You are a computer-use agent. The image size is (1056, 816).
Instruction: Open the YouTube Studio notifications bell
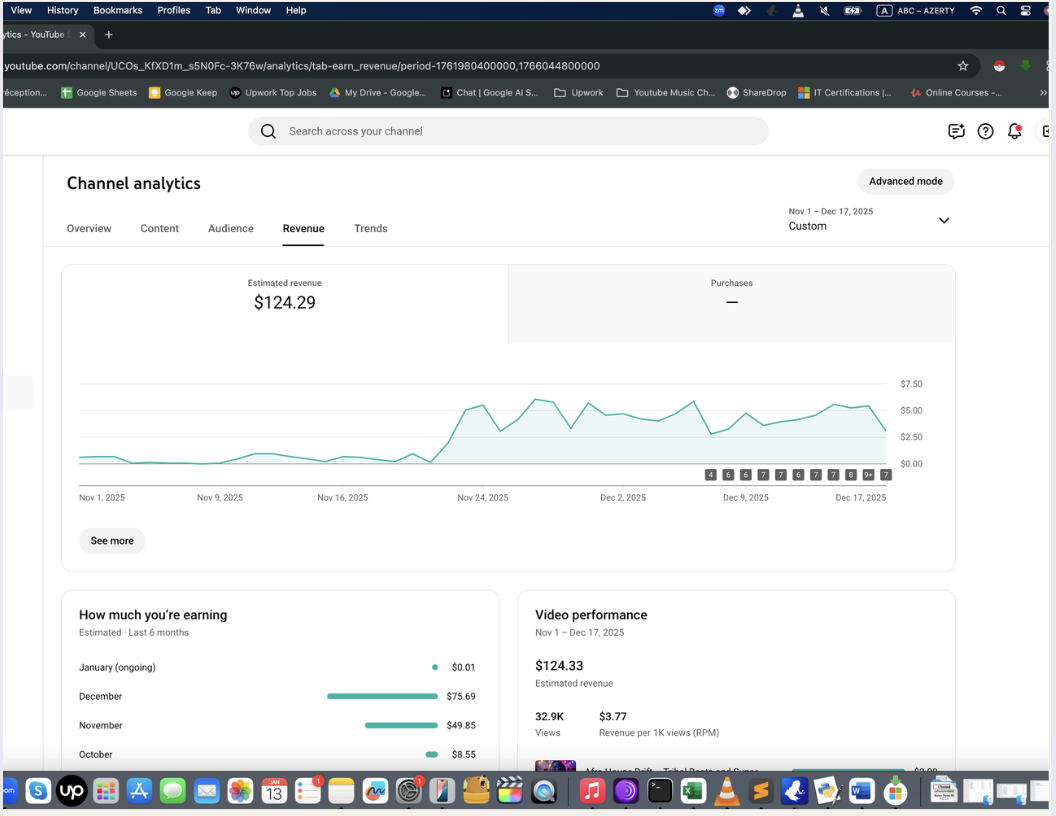click(x=1015, y=131)
